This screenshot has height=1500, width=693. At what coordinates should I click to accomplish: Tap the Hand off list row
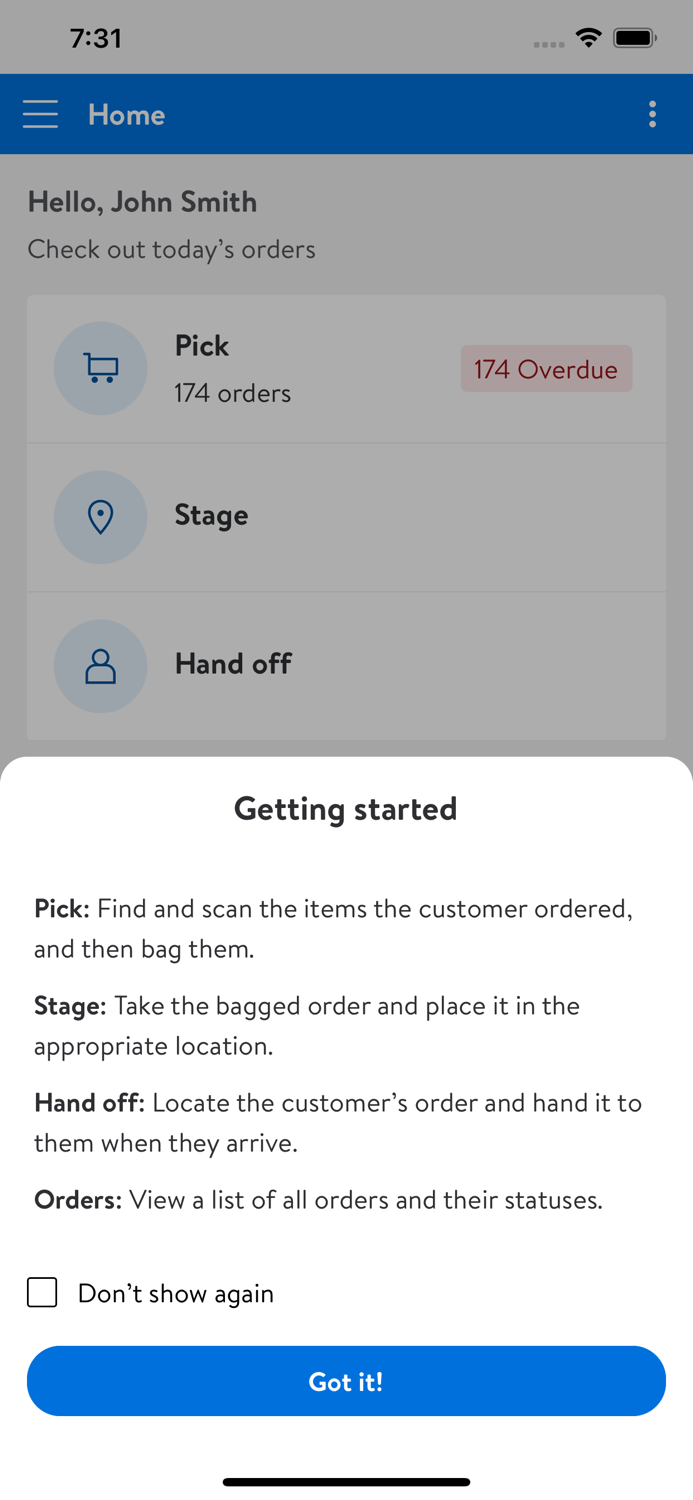click(346, 666)
